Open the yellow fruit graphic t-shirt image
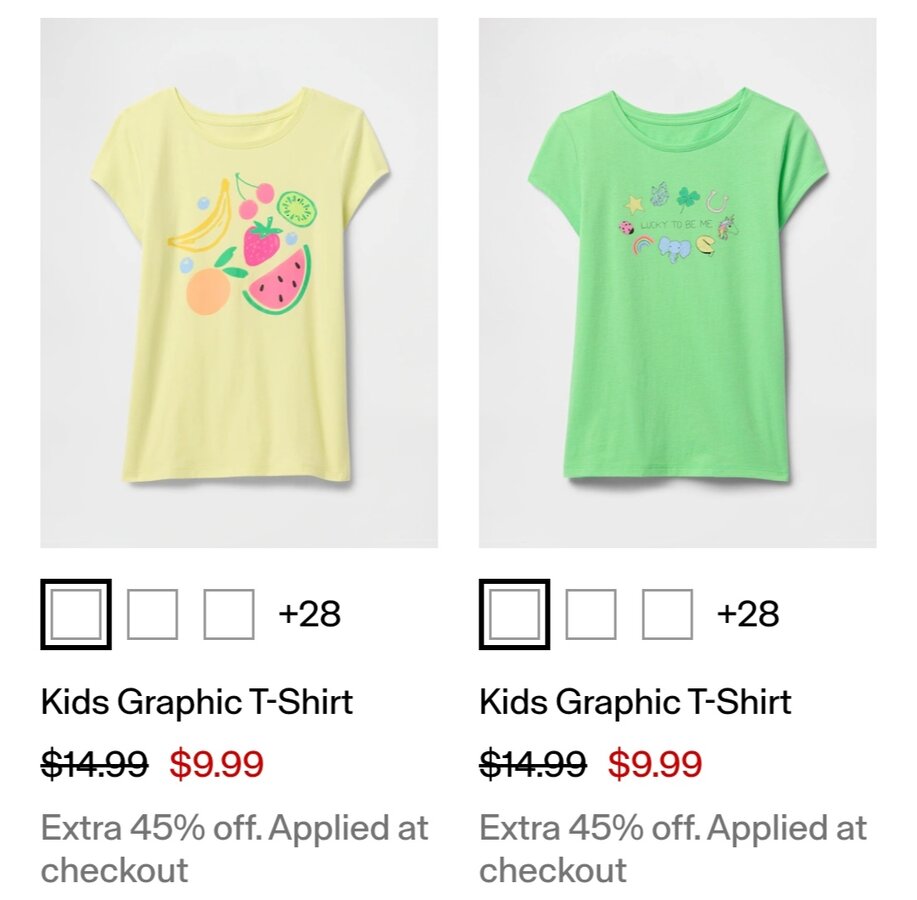917x900 pixels. point(238,282)
